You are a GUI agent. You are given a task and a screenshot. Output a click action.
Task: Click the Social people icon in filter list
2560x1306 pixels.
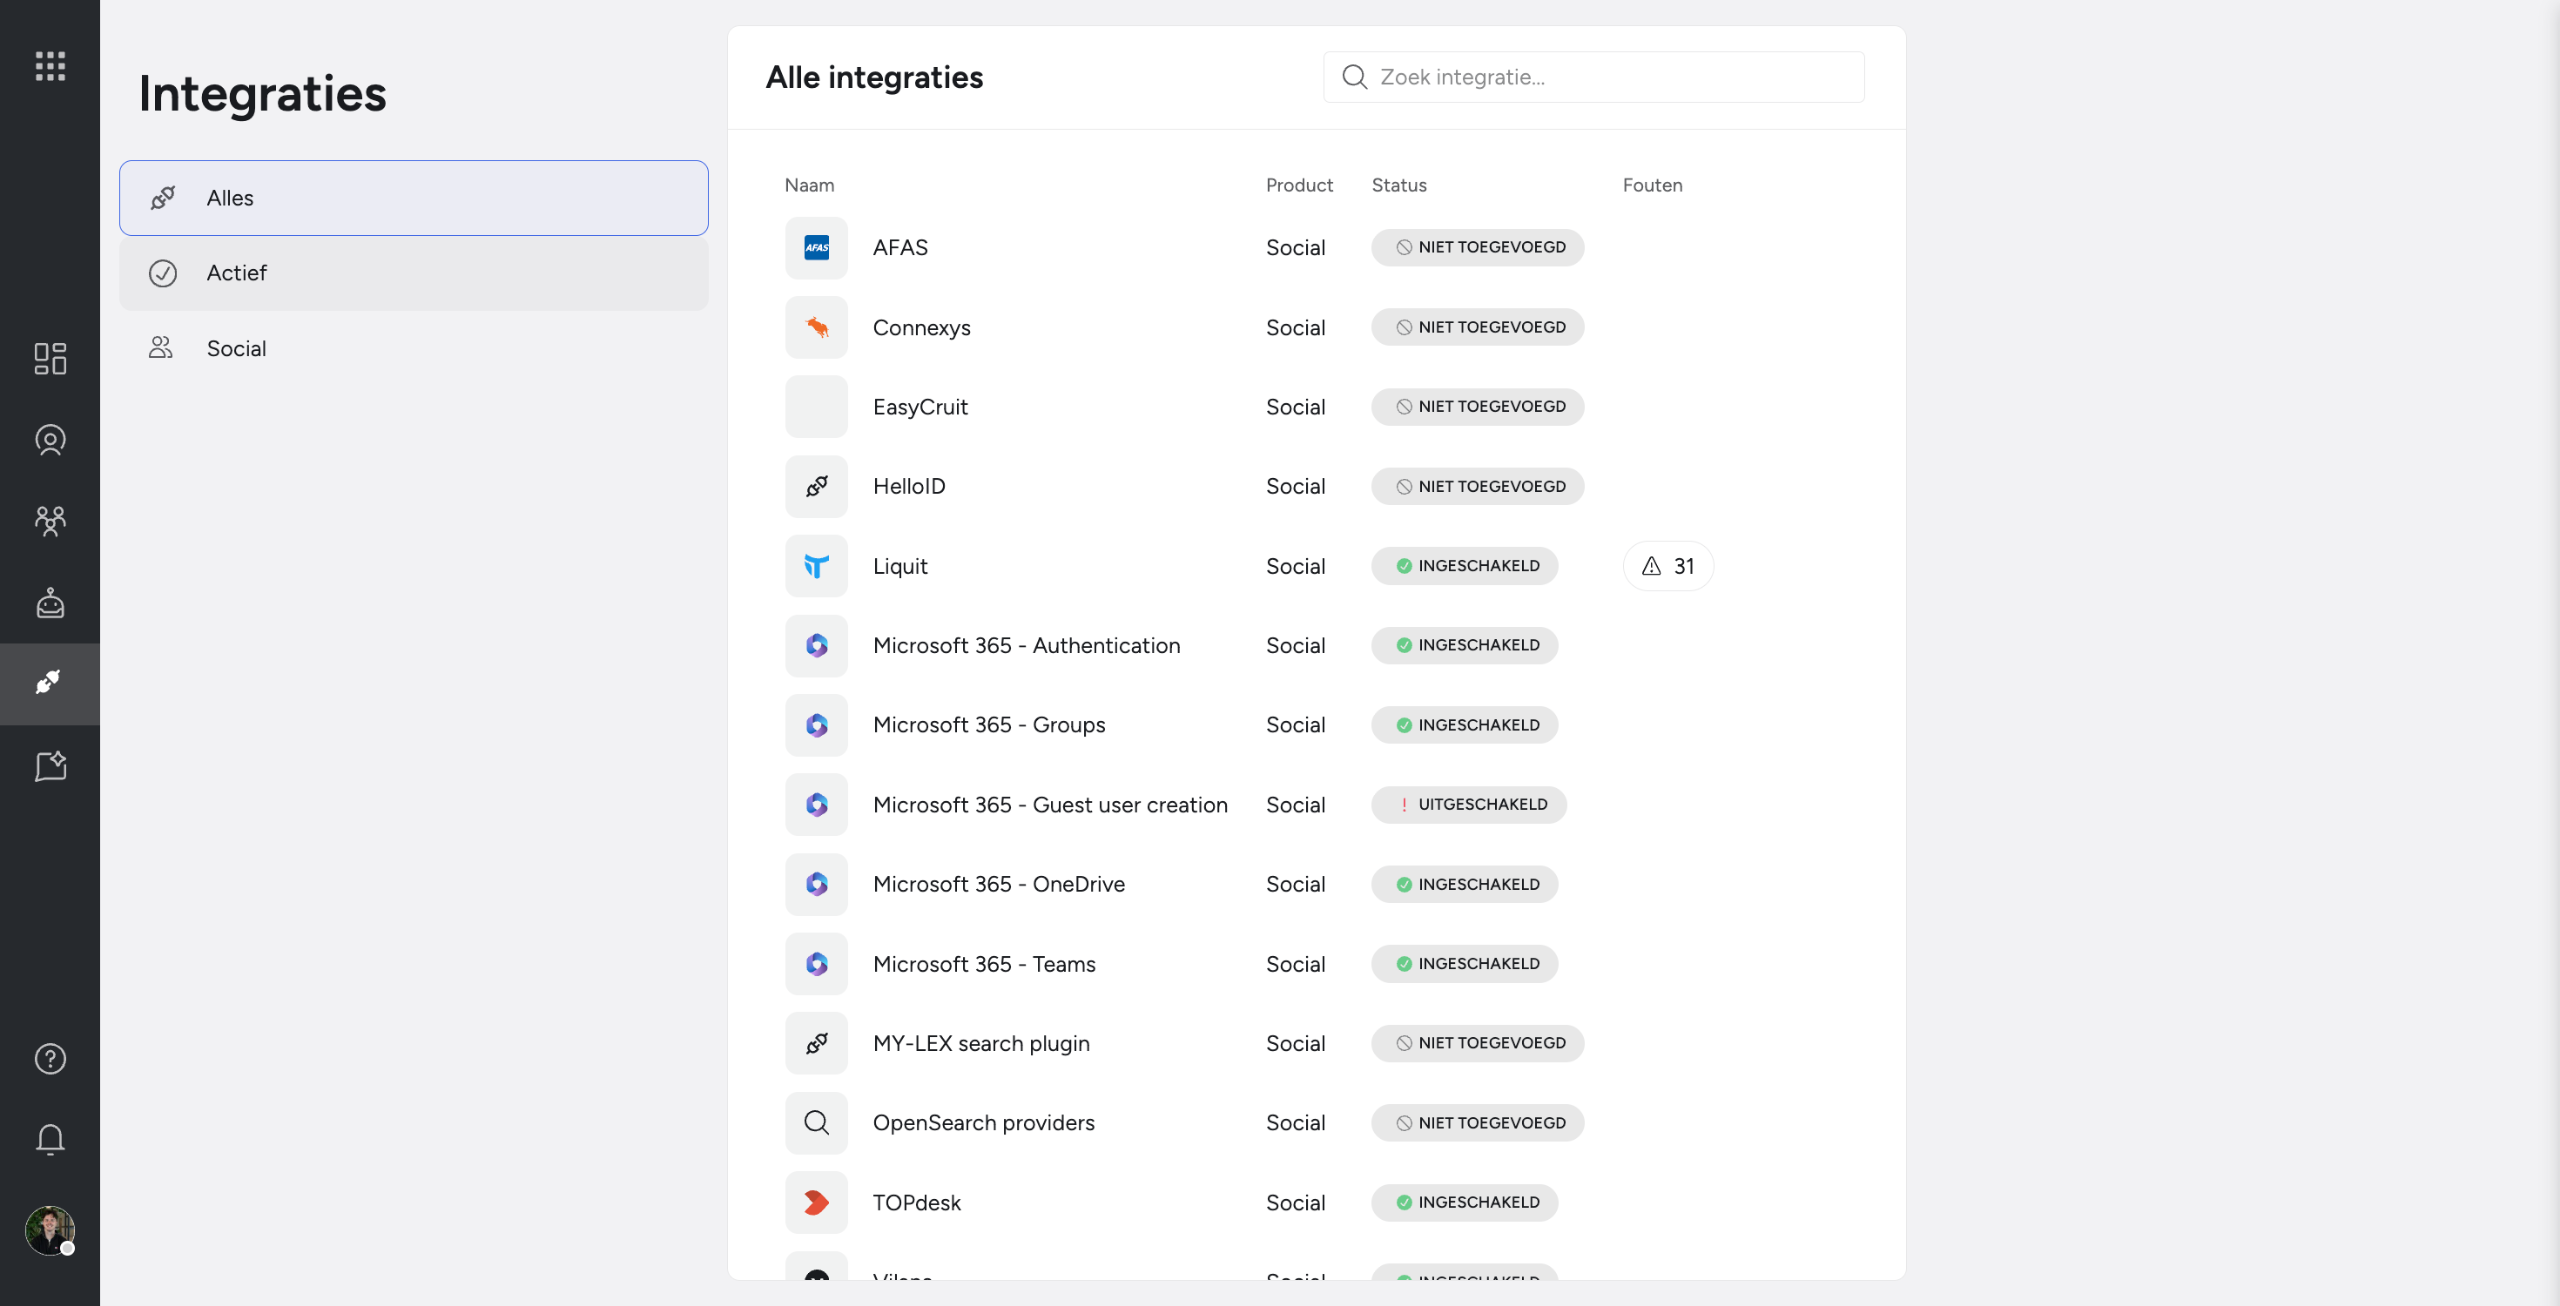click(161, 348)
